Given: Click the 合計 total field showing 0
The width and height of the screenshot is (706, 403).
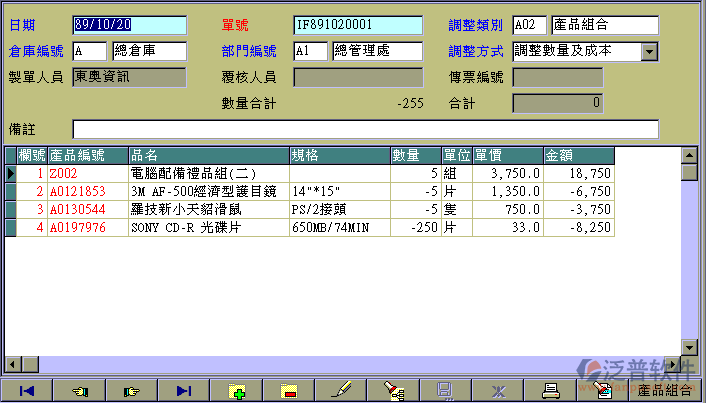Looking at the screenshot, I should (x=557, y=104).
